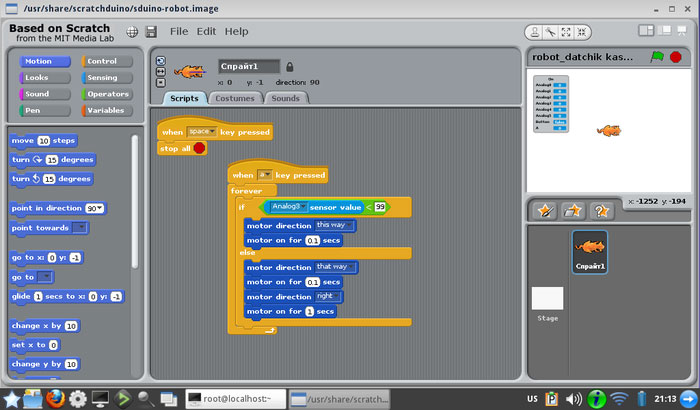The height and width of the screenshot is (410, 700).
Task: Click the turn clockwise 15 degrees block
Action: pos(53,160)
